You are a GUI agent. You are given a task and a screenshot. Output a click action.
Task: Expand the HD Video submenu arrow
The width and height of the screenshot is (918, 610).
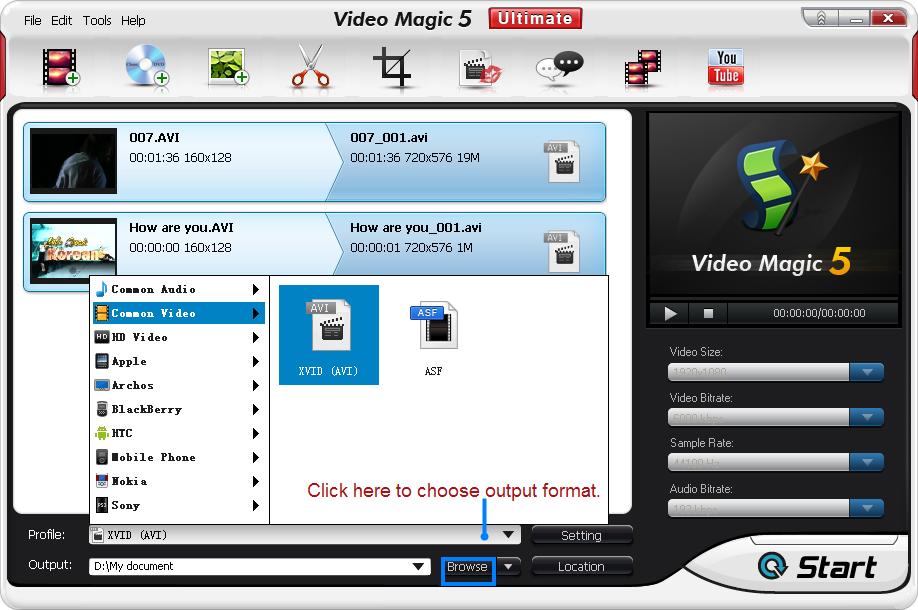point(256,337)
